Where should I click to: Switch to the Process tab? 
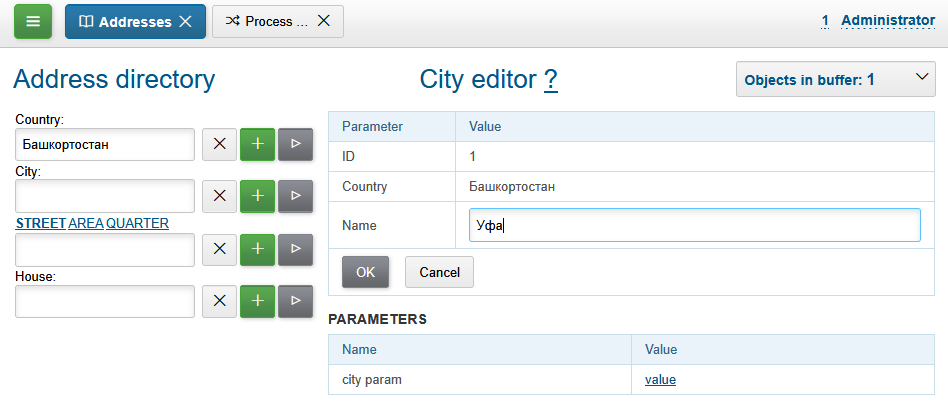pyautogui.click(x=267, y=21)
